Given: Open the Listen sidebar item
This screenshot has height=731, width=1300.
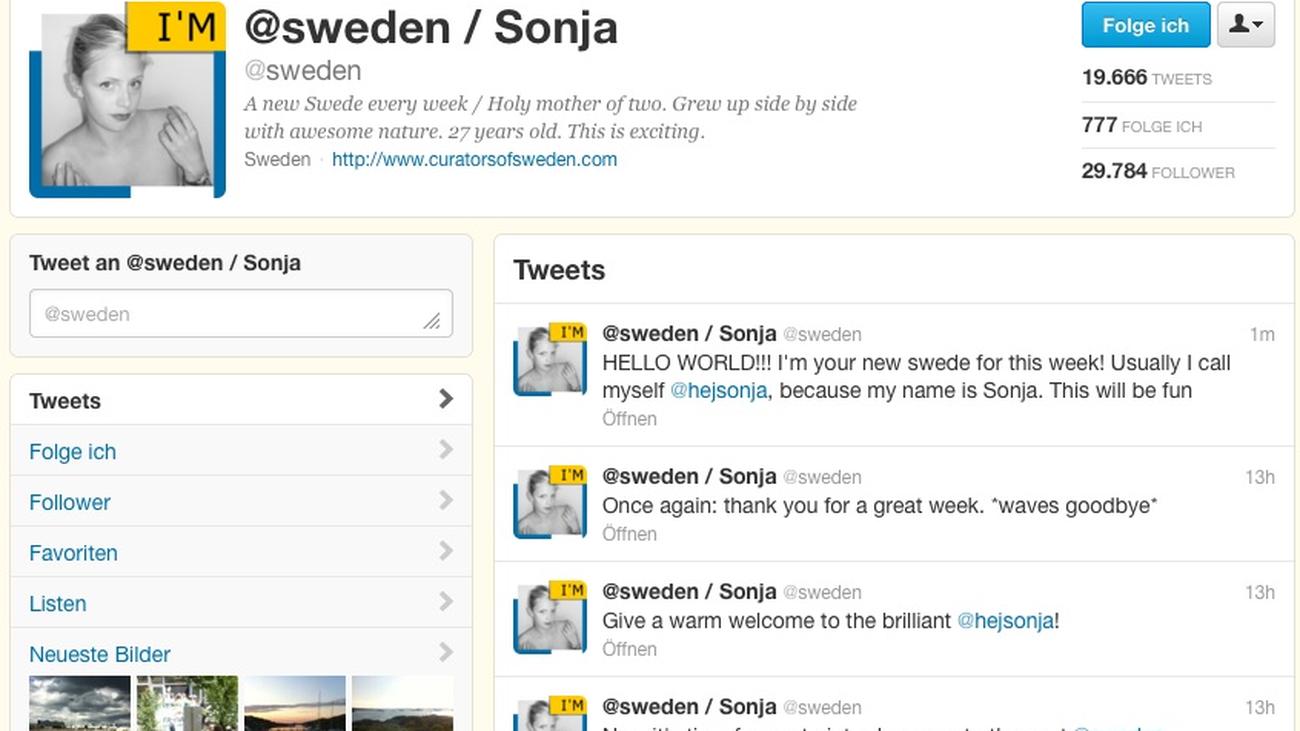Looking at the screenshot, I should 58,604.
